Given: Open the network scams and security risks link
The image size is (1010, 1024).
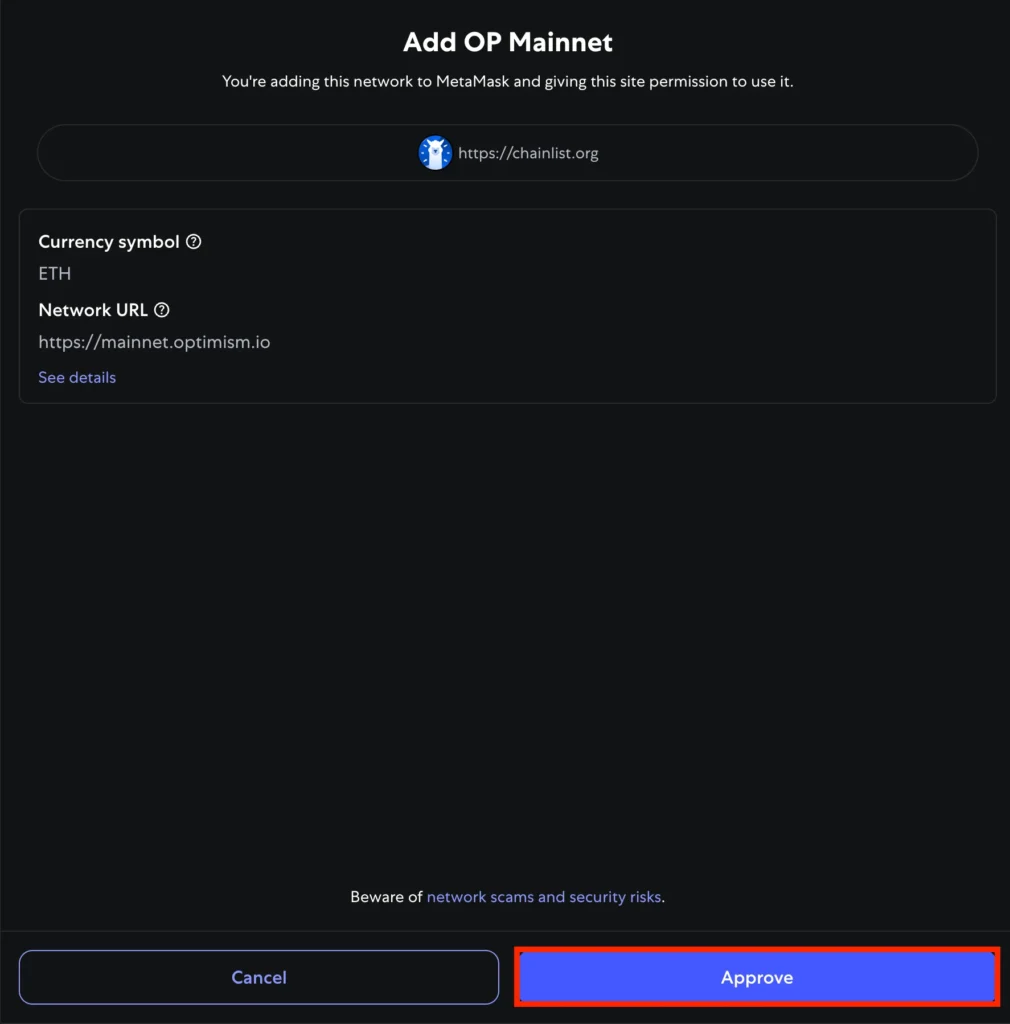Looking at the screenshot, I should pos(544,897).
